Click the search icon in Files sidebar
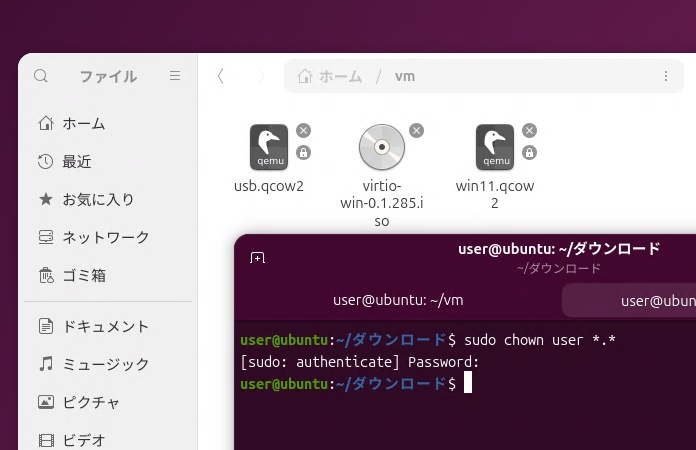Screen dimensions: 696x450 tap(41, 76)
